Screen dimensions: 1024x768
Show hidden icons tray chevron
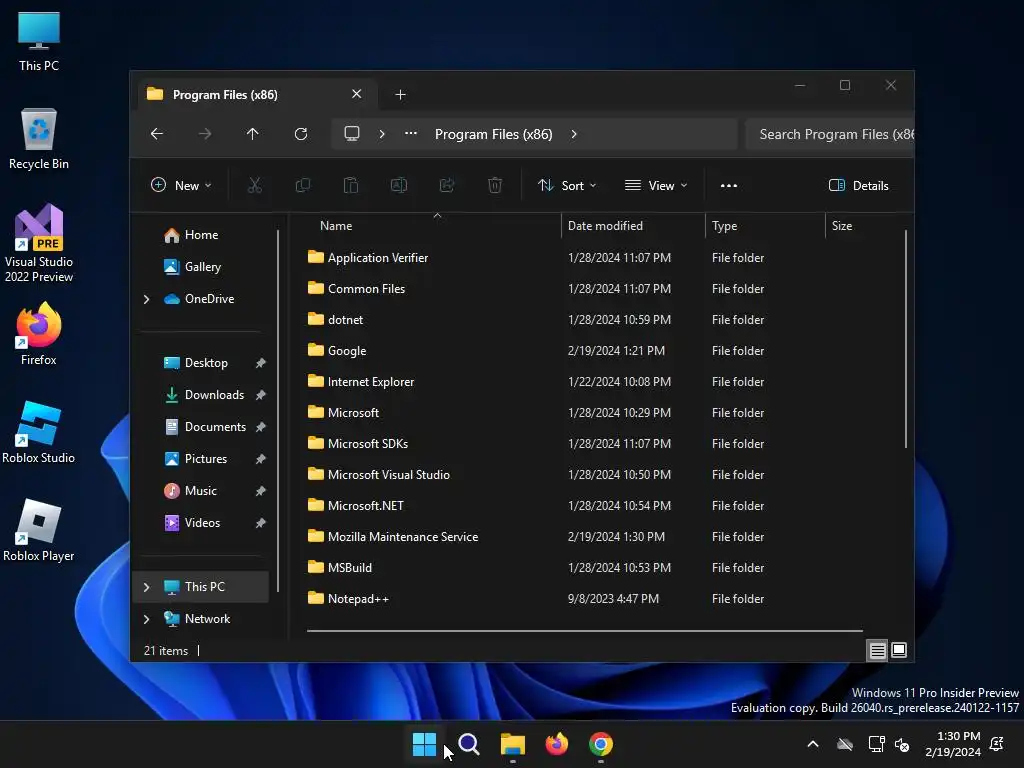click(x=813, y=744)
